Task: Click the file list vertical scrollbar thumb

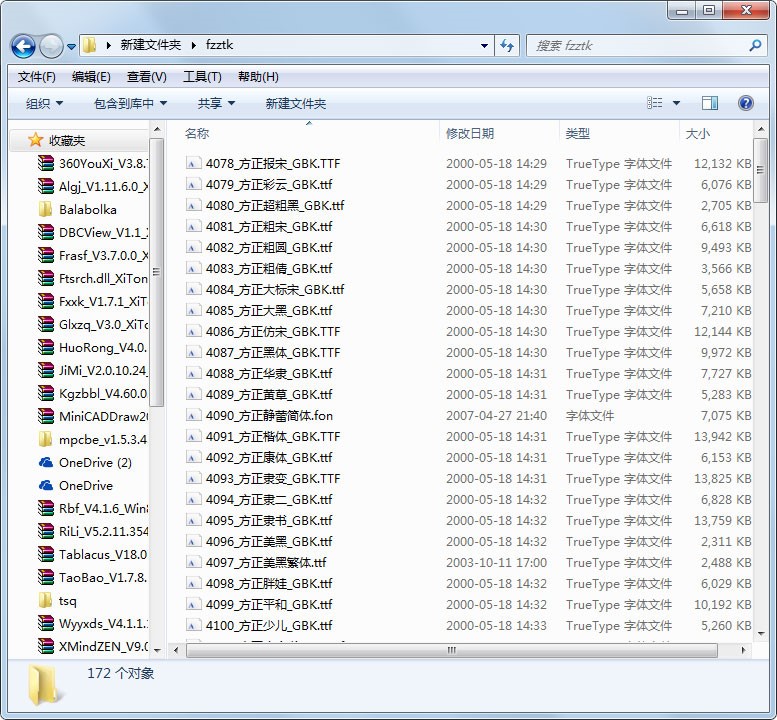Action: (760, 170)
